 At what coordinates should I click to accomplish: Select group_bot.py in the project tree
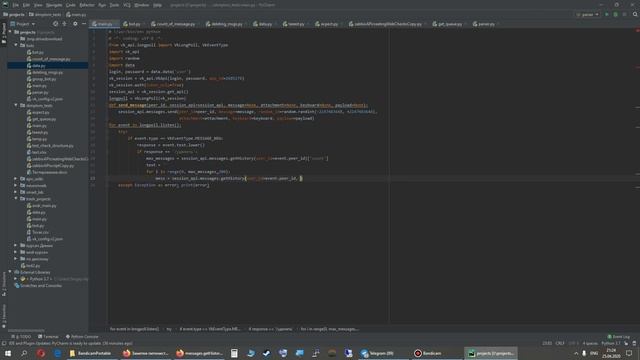pos(44,79)
